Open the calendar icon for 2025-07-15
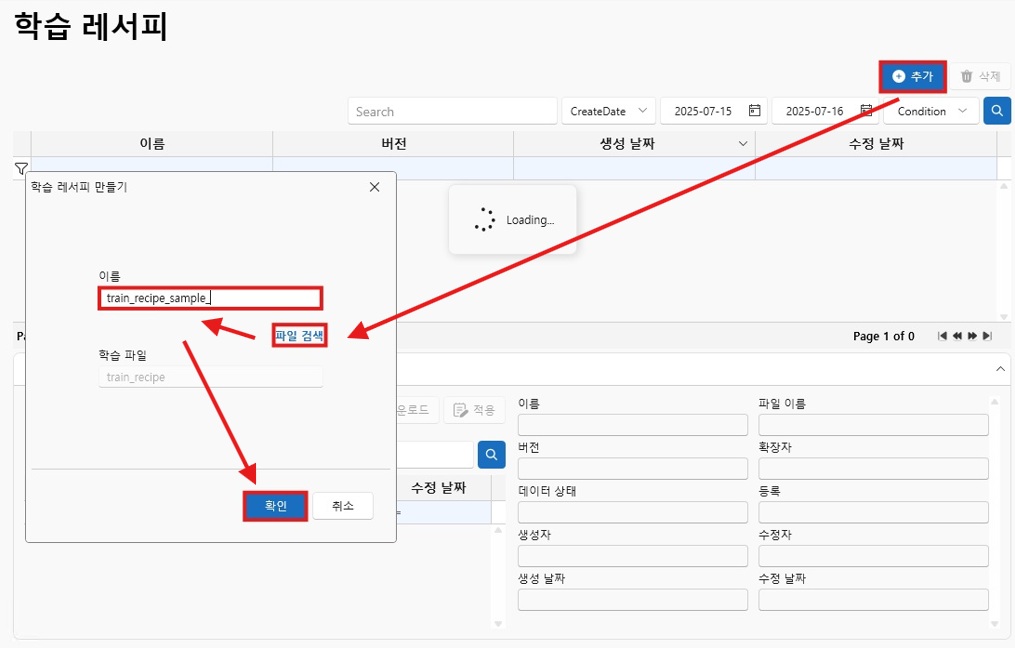Image resolution: width=1015 pixels, height=648 pixels. [x=755, y=111]
